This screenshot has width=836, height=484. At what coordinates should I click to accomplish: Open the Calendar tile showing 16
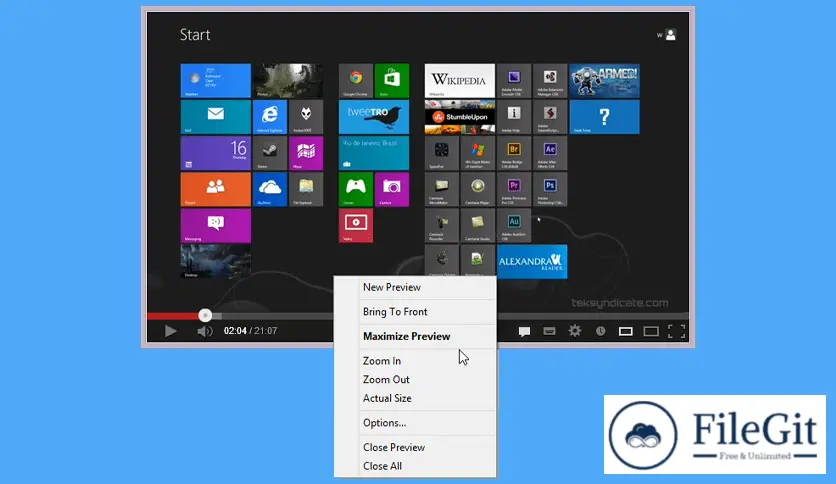point(215,153)
